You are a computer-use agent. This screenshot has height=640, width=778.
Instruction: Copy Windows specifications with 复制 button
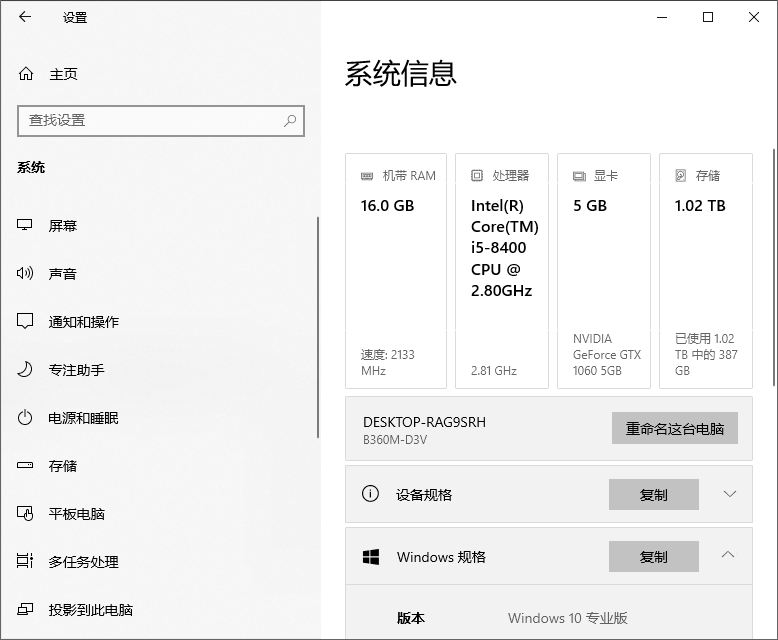tap(653, 557)
